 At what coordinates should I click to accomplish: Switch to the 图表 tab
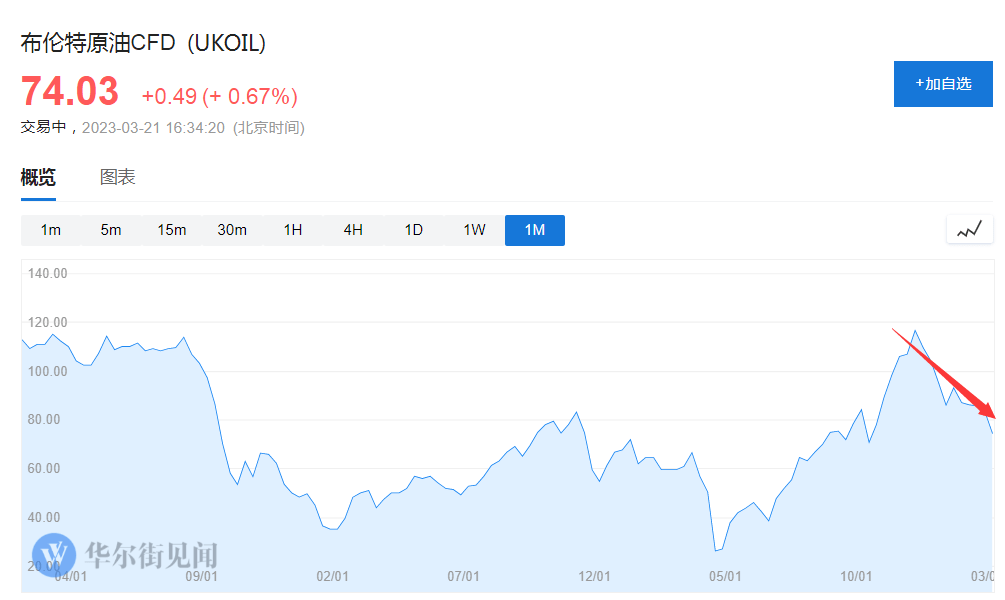118,178
